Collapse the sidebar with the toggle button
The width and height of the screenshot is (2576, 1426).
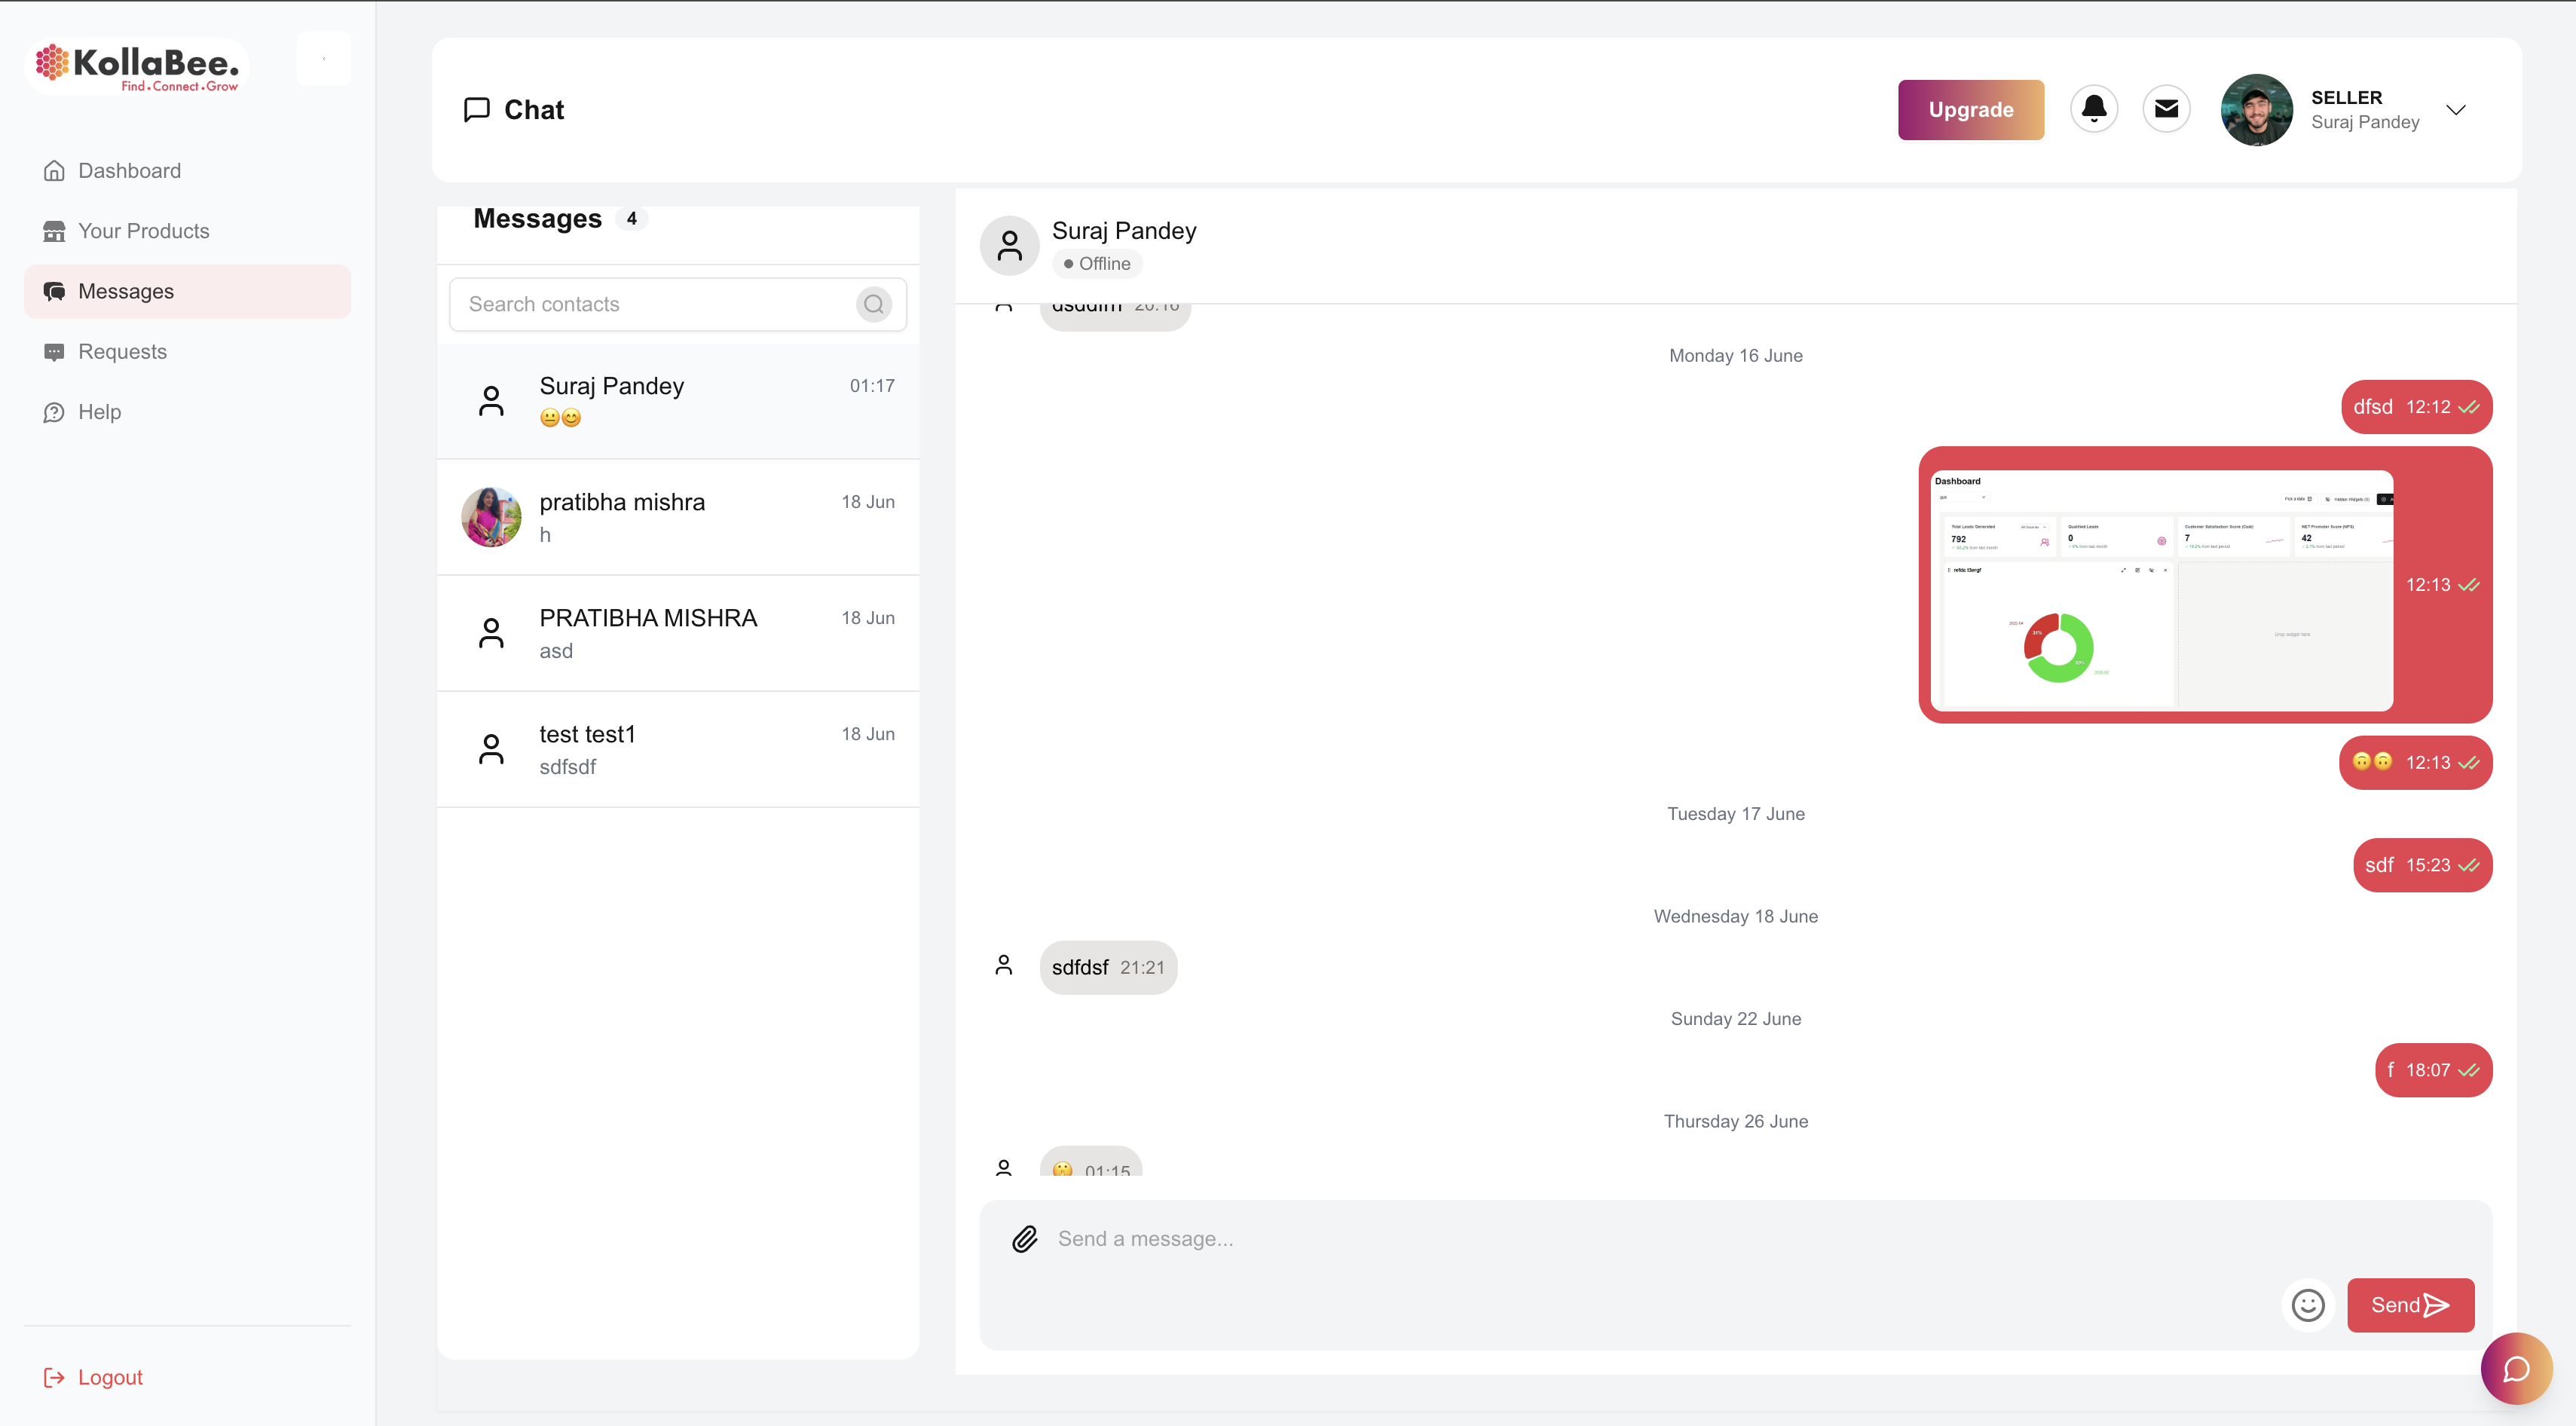click(323, 59)
